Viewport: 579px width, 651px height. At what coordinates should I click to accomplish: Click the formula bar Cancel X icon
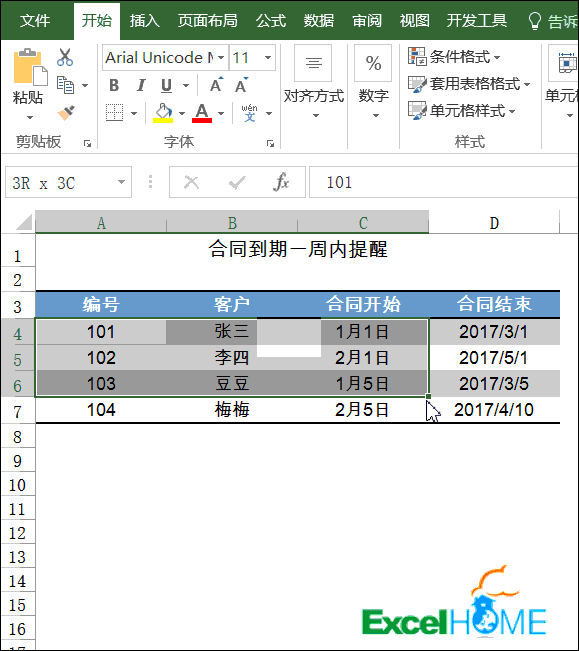point(191,182)
